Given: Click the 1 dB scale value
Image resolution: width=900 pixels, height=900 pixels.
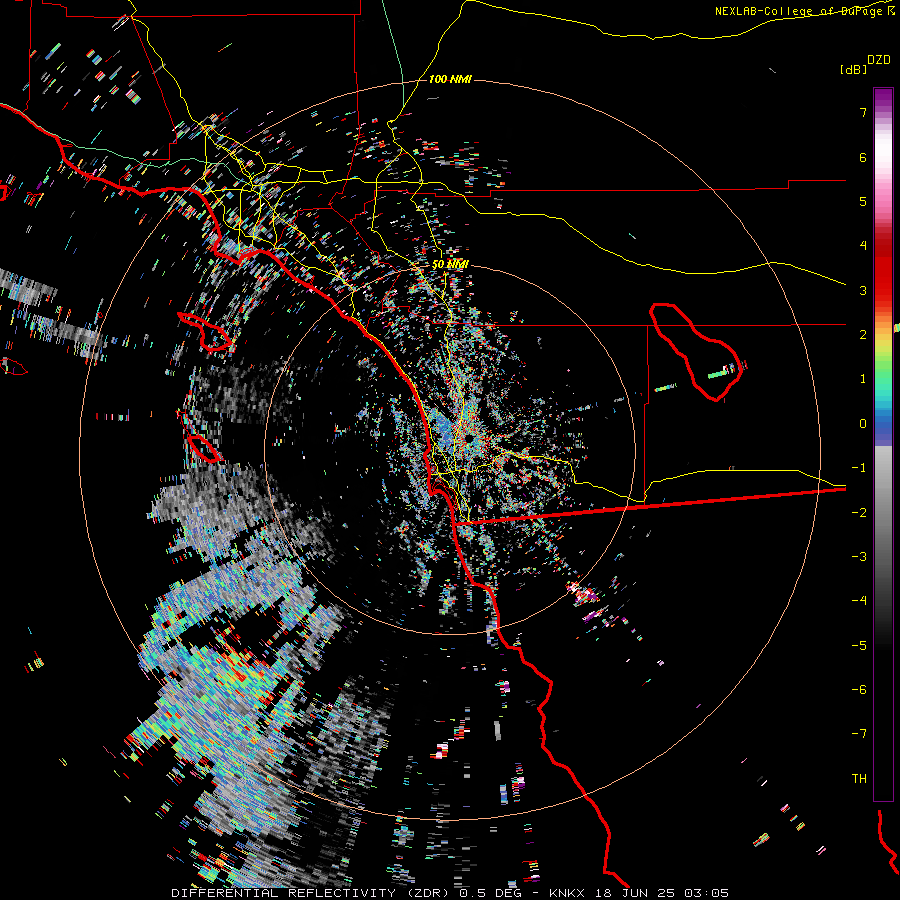Looking at the screenshot, I should 863,379.
